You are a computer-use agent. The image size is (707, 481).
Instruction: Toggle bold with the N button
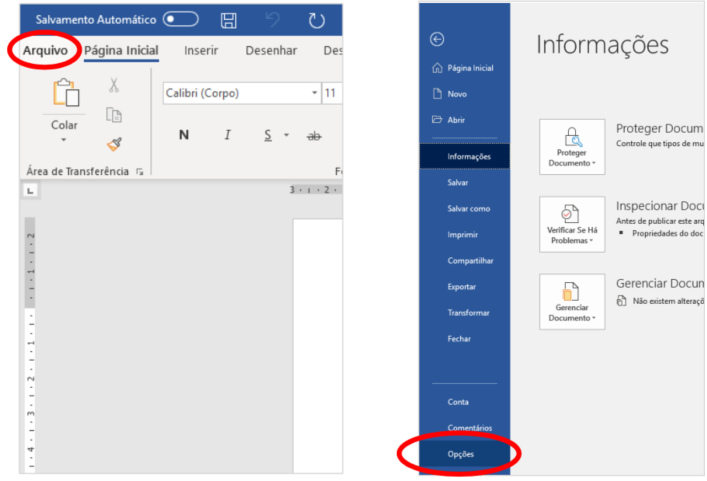184,135
